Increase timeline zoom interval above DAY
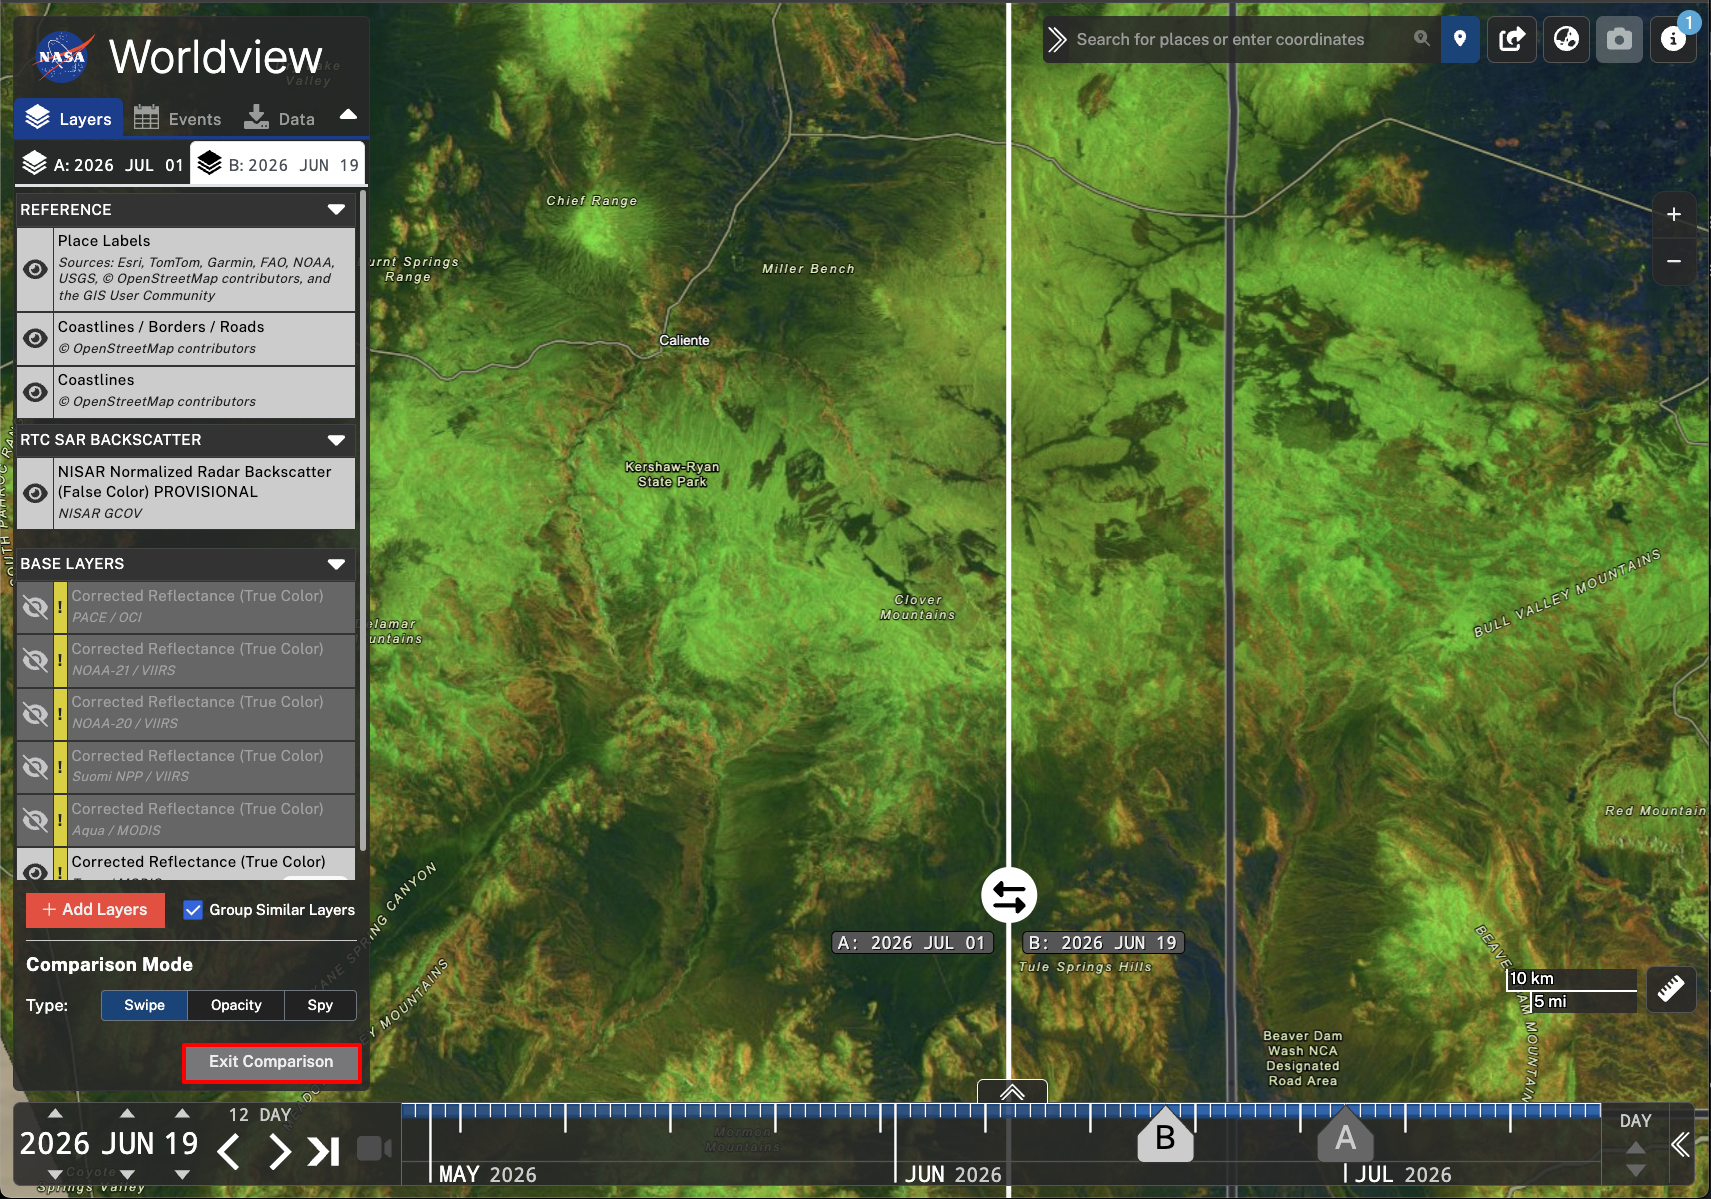This screenshot has height=1199, width=1711. click(1635, 1148)
